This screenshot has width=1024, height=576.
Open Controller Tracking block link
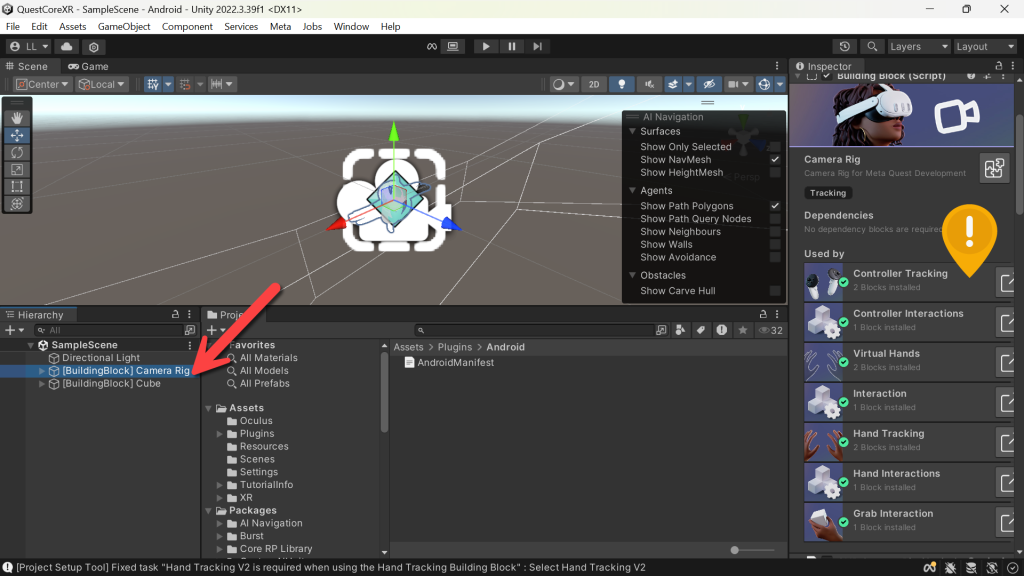click(1006, 282)
